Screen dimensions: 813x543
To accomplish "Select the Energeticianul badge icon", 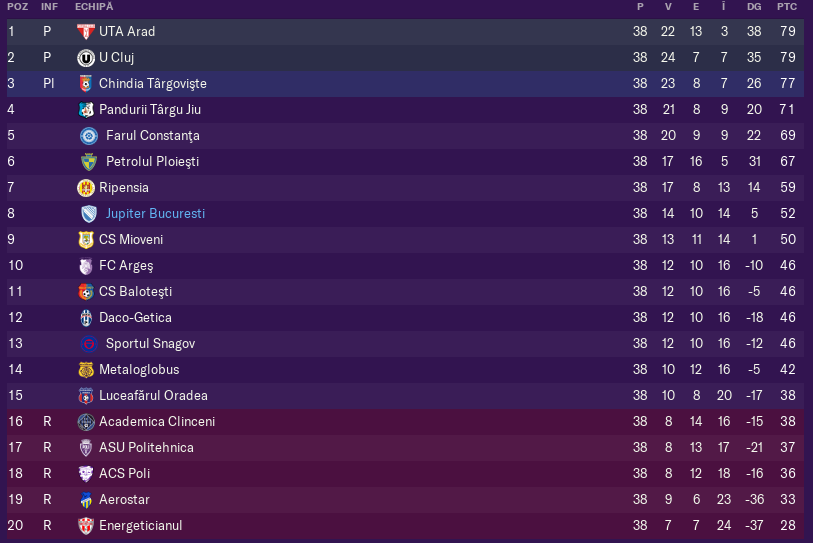I will (x=86, y=526).
